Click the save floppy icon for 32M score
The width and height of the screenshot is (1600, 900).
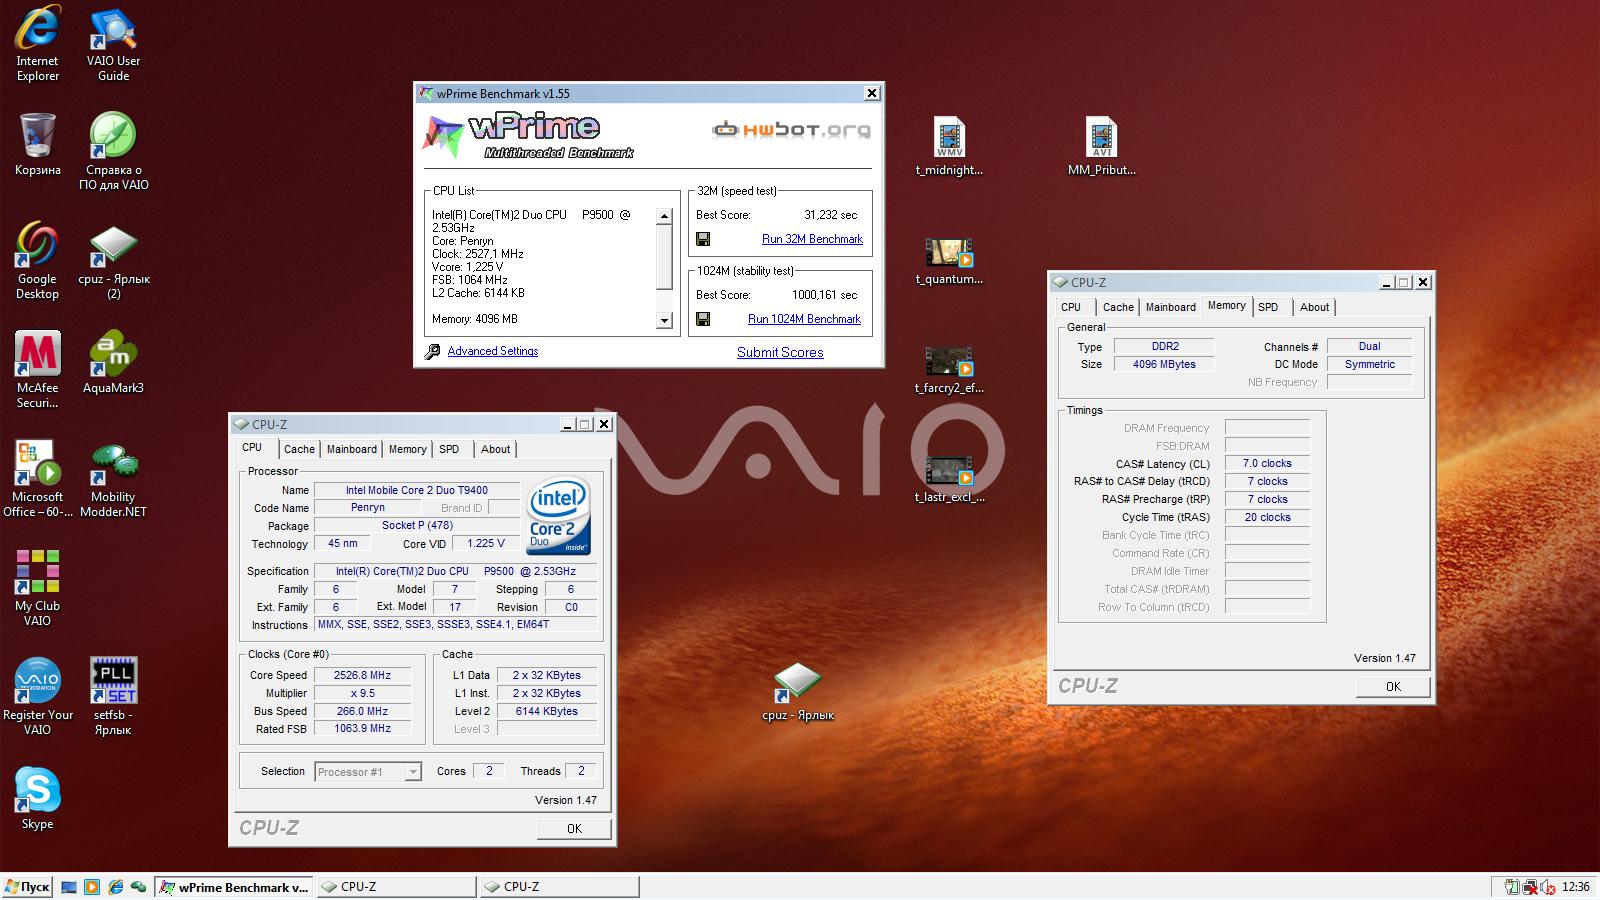[x=703, y=239]
